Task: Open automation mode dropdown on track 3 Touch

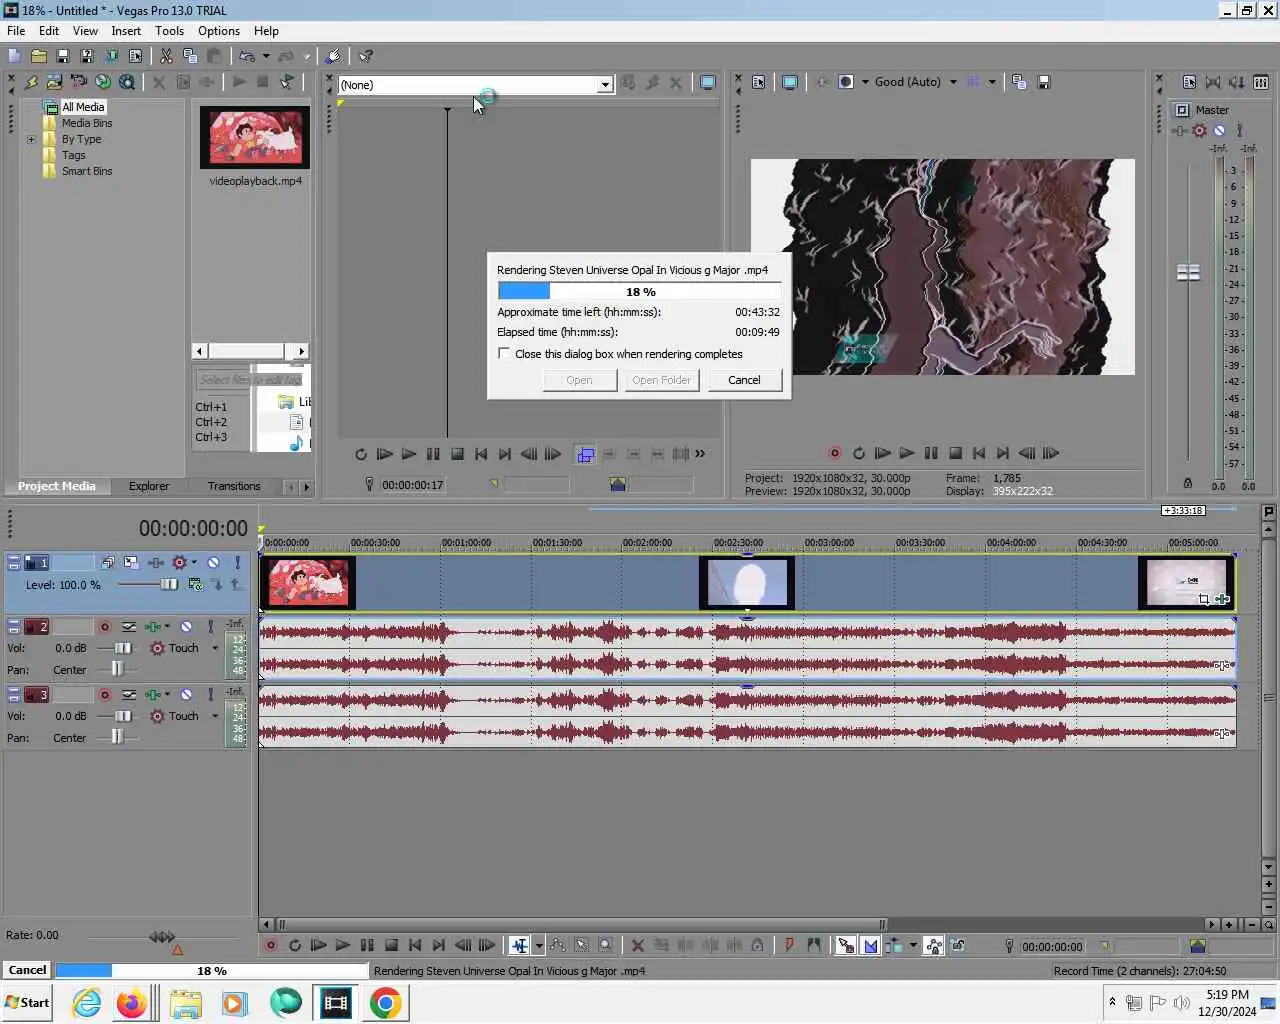Action: [x=215, y=716]
